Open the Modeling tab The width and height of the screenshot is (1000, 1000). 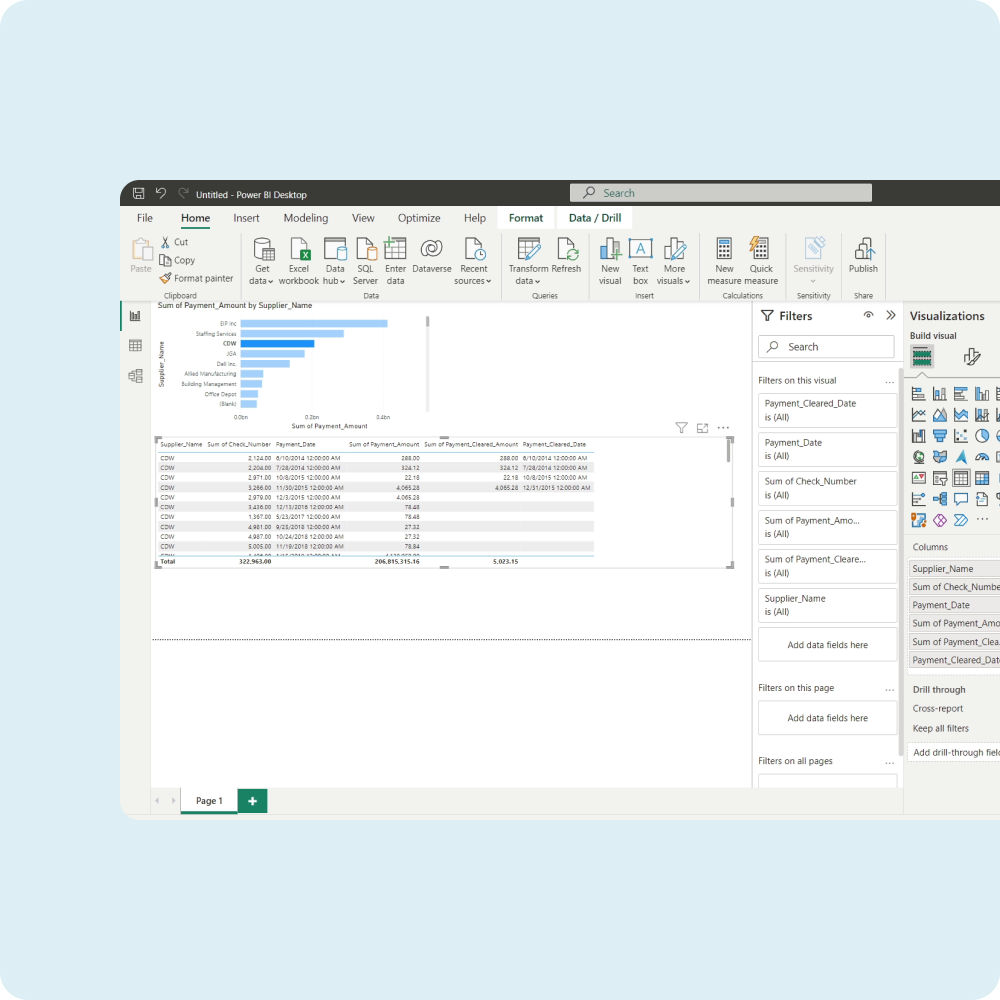(305, 217)
